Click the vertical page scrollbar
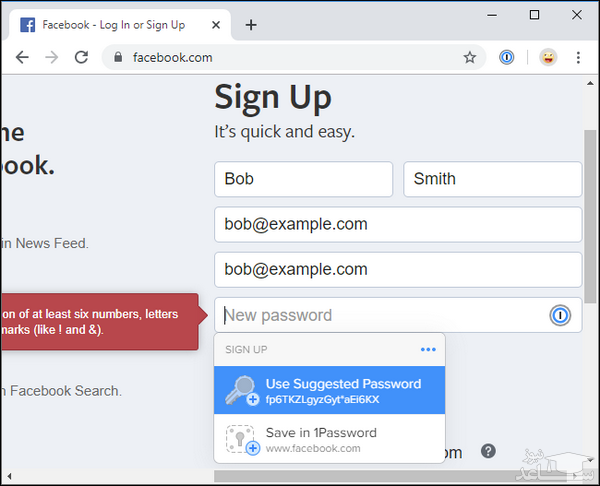Image resolution: width=600 pixels, height=486 pixels. pos(591,250)
